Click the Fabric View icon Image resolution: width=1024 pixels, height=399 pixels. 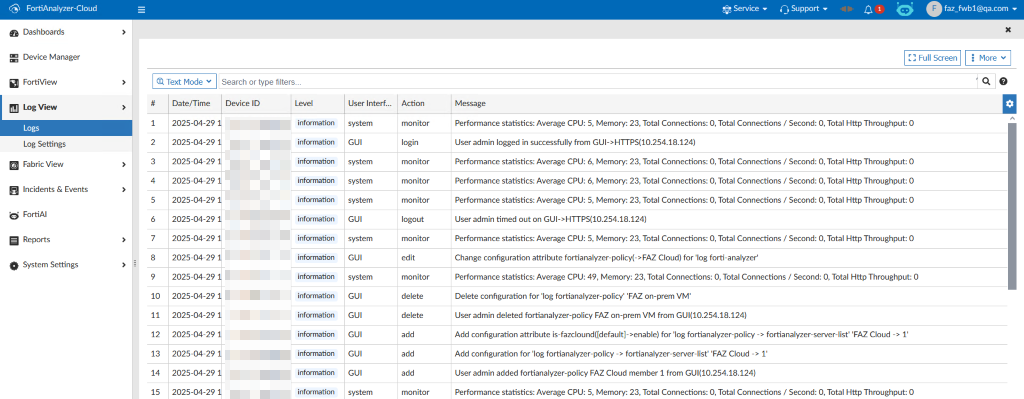pyautogui.click(x=14, y=165)
